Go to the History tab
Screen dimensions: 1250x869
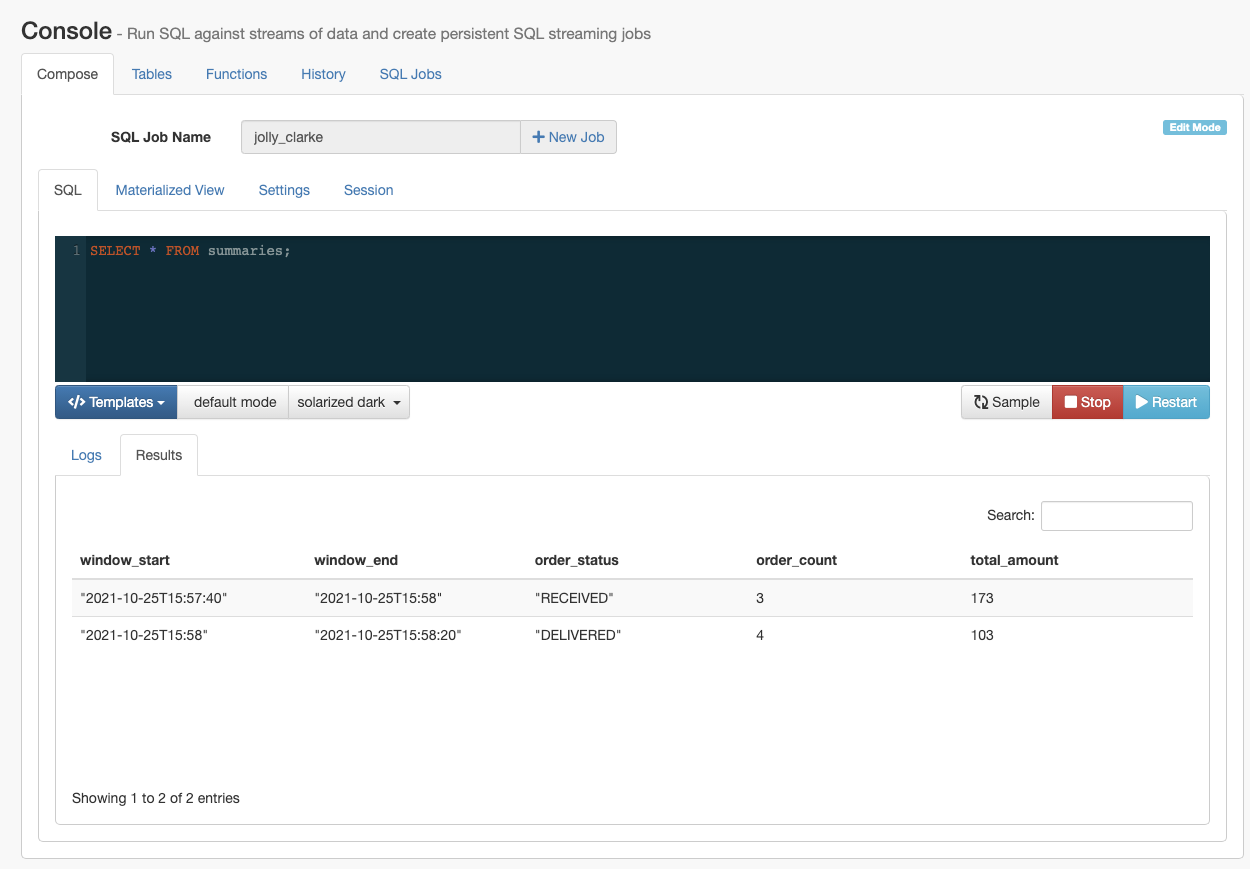[323, 74]
